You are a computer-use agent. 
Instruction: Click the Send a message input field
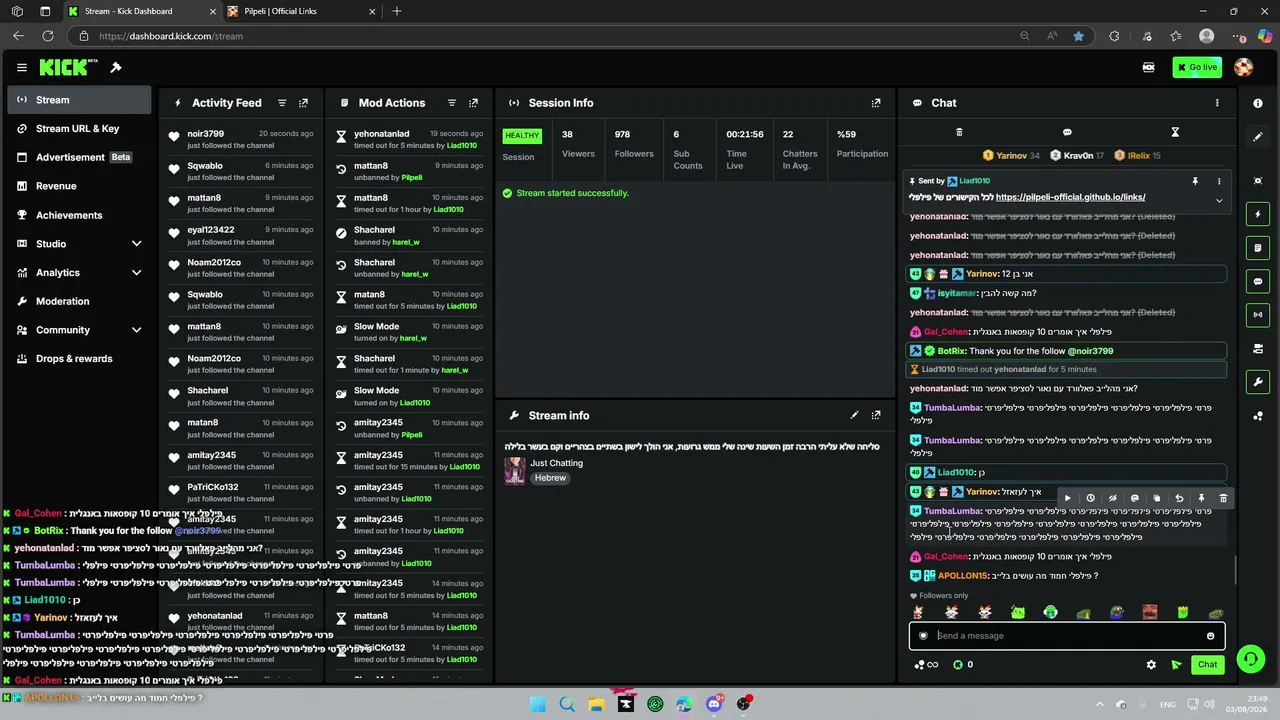[x=1067, y=636]
